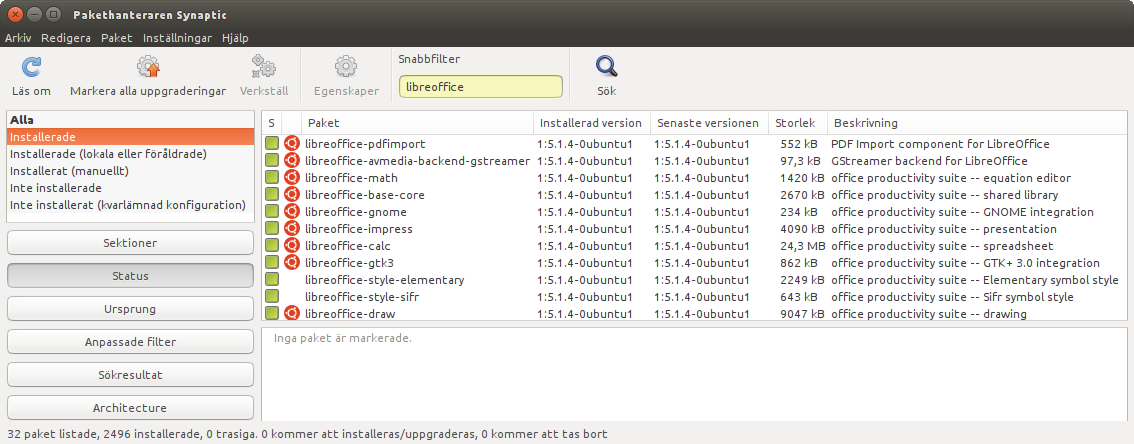Viewport: 1134px width, 444px height.
Task: Click the Architecture button
Action: [x=130, y=408]
